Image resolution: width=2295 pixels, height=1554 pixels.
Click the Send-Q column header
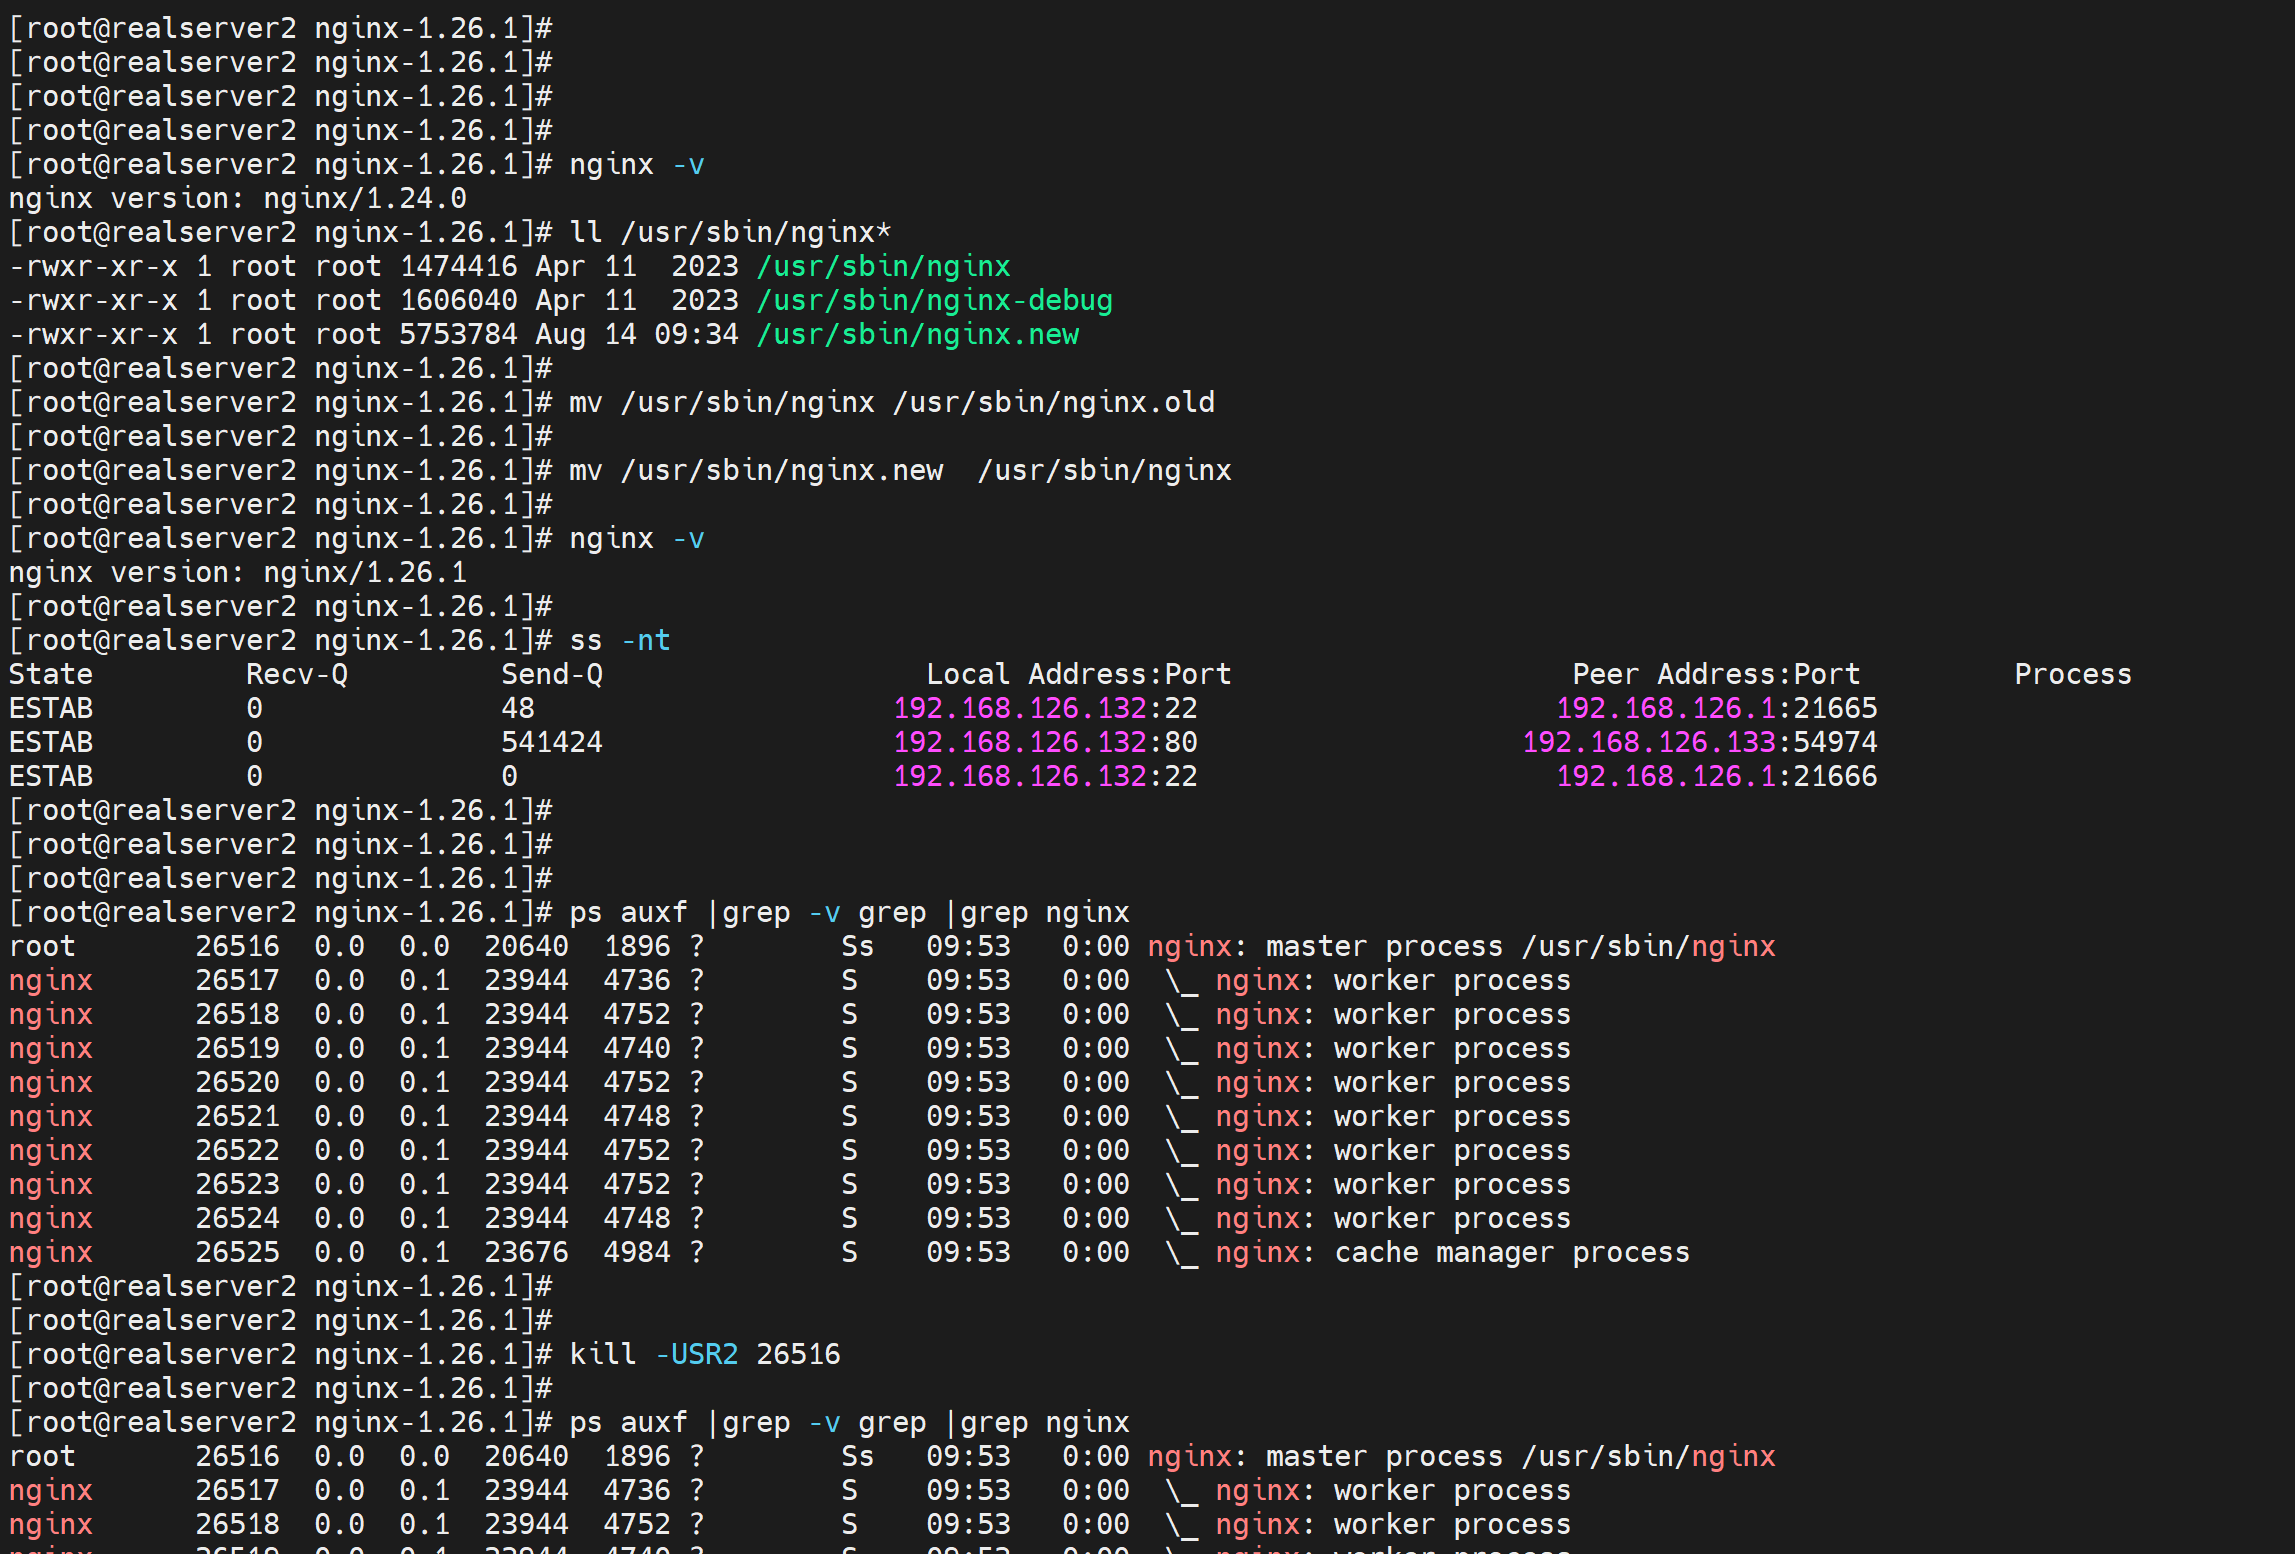[x=551, y=674]
